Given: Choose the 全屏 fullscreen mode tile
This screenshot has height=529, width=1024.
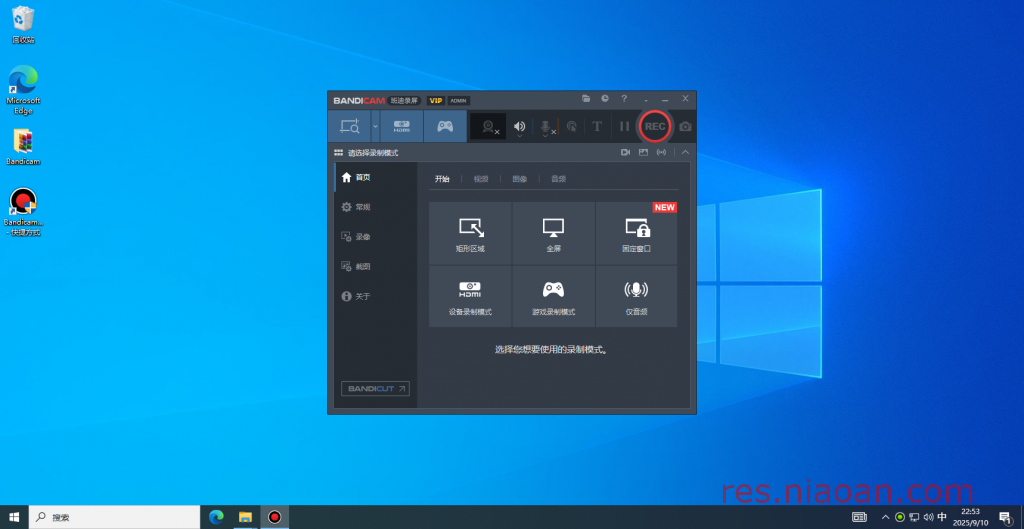Looking at the screenshot, I should coord(553,233).
